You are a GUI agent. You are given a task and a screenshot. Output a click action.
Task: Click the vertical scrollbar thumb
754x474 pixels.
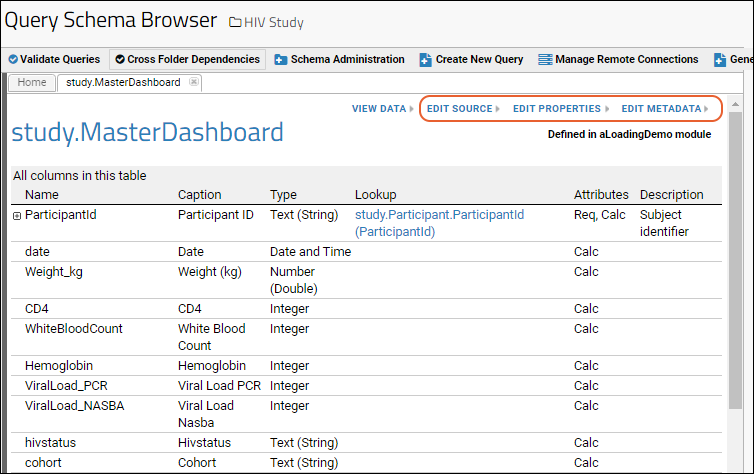click(735, 260)
